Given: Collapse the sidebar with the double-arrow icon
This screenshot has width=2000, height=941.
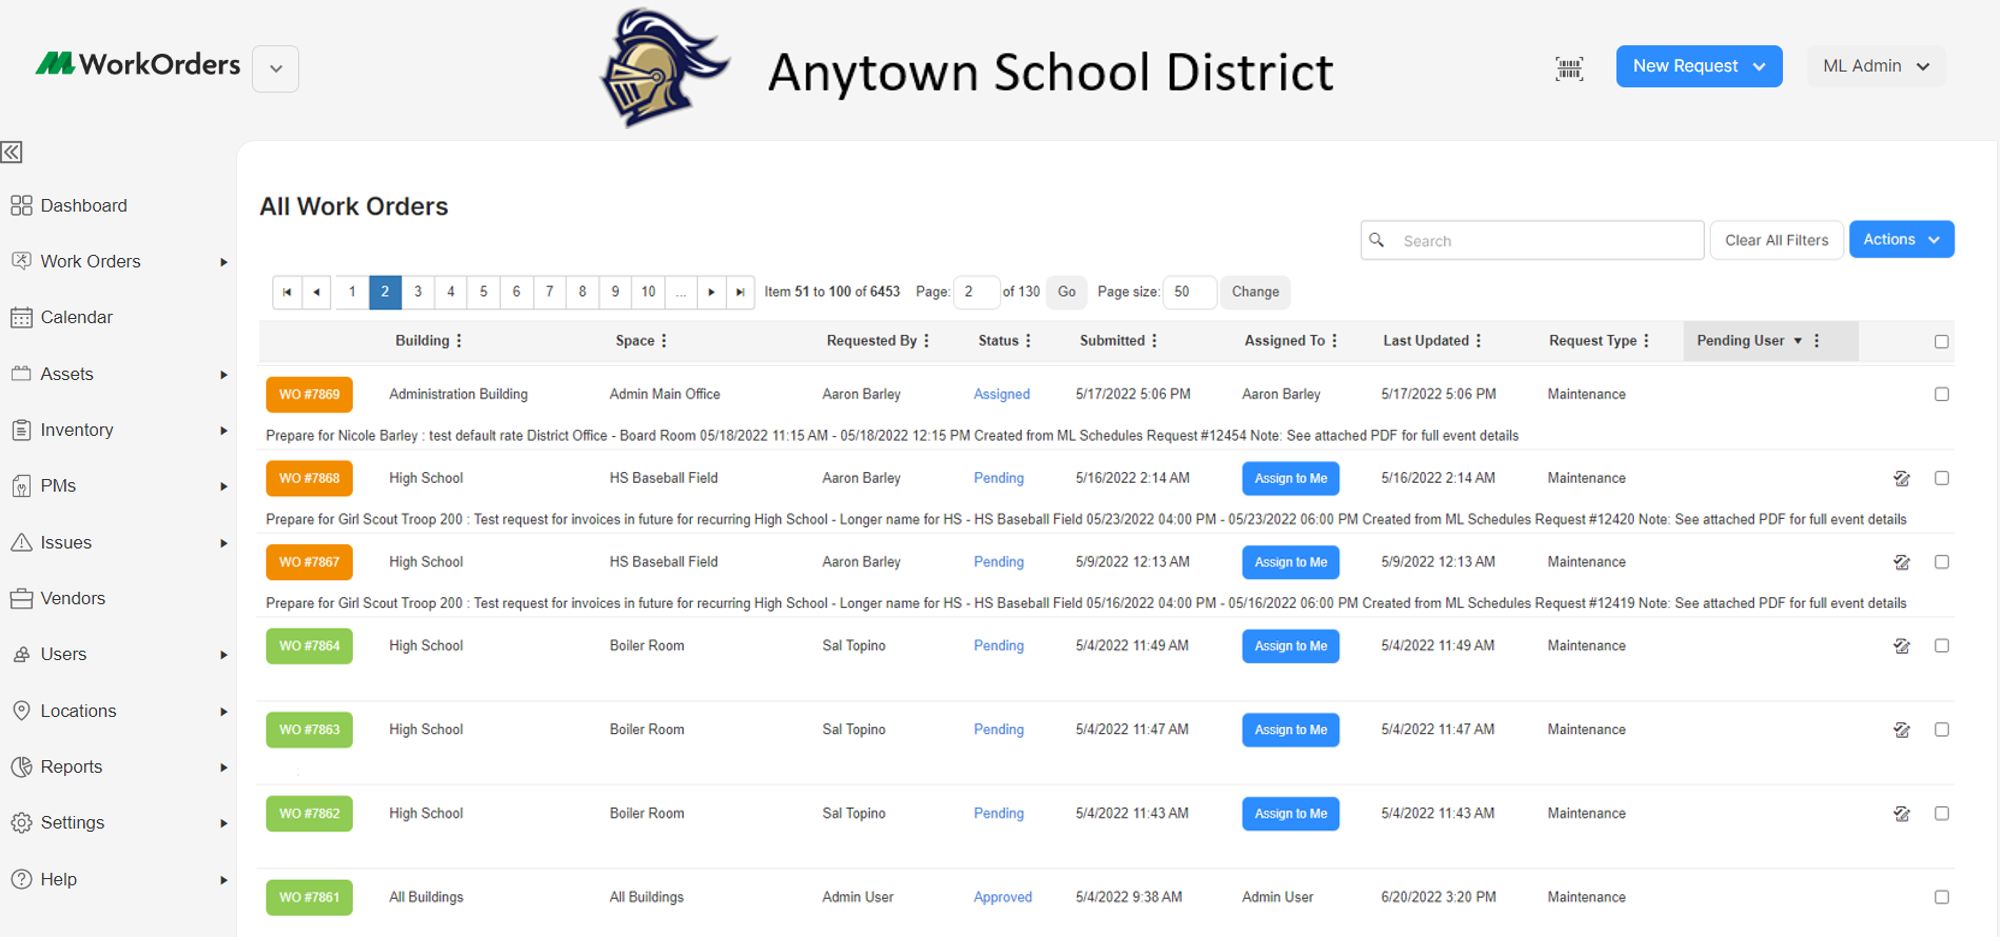Looking at the screenshot, I should tap(11, 152).
